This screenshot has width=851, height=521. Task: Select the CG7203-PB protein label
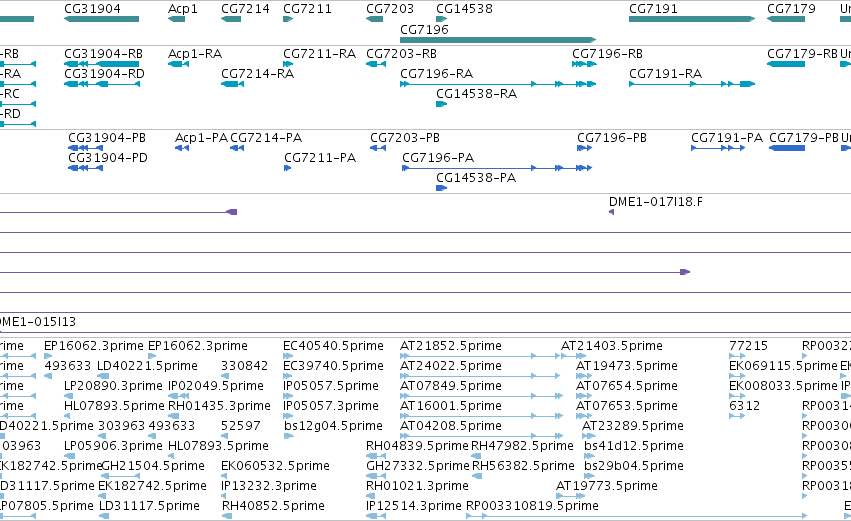[405, 138]
